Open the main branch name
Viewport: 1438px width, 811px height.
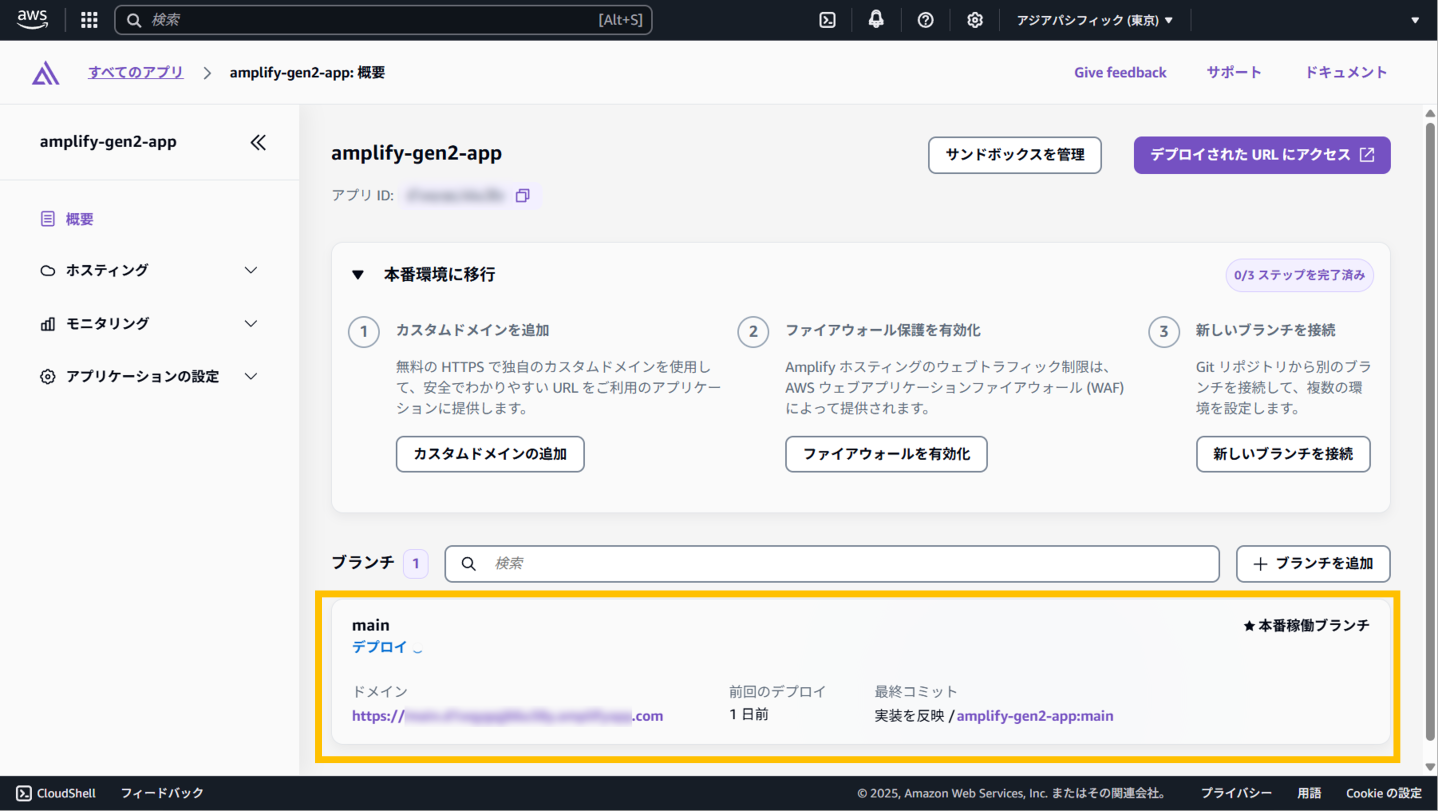click(371, 626)
